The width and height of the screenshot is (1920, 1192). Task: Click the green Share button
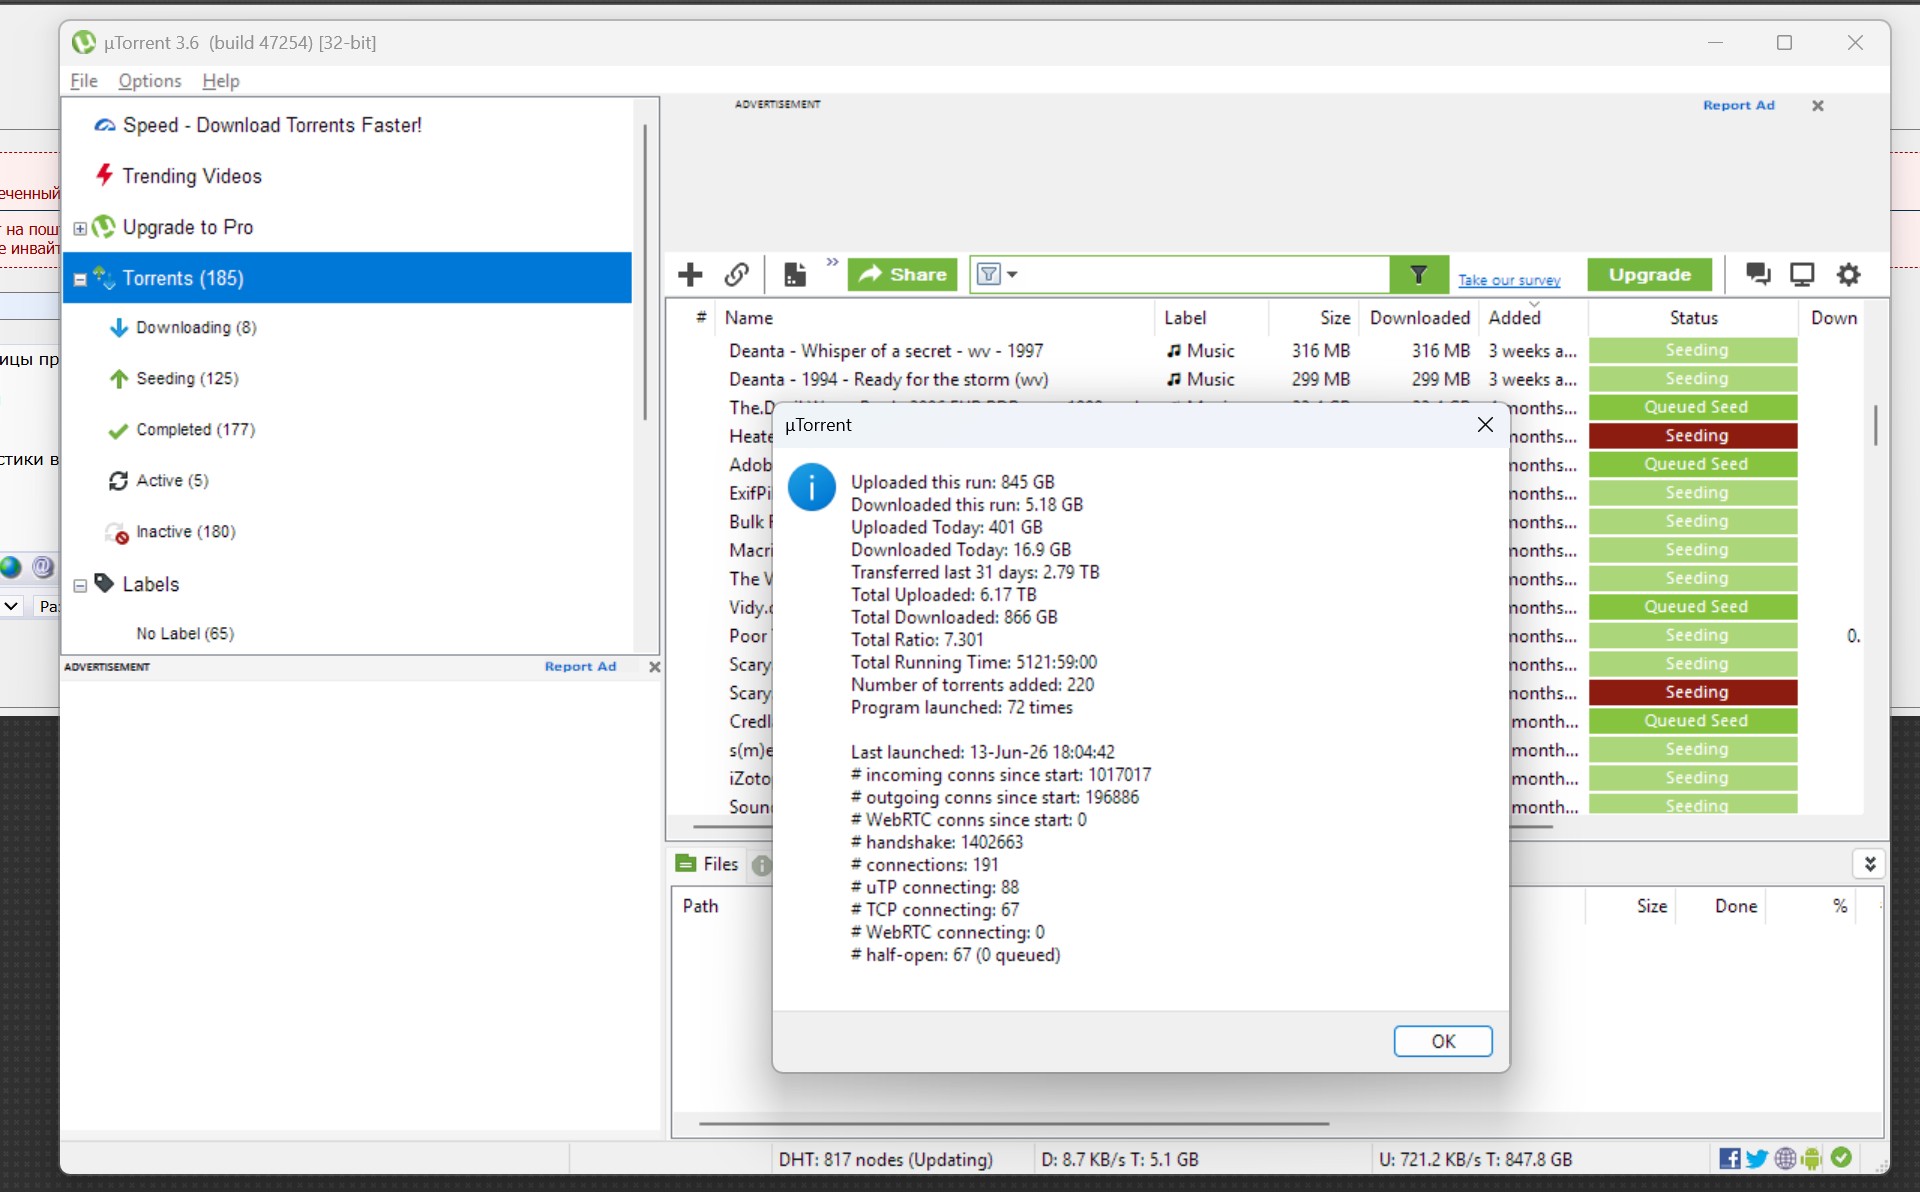coord(902,274)
